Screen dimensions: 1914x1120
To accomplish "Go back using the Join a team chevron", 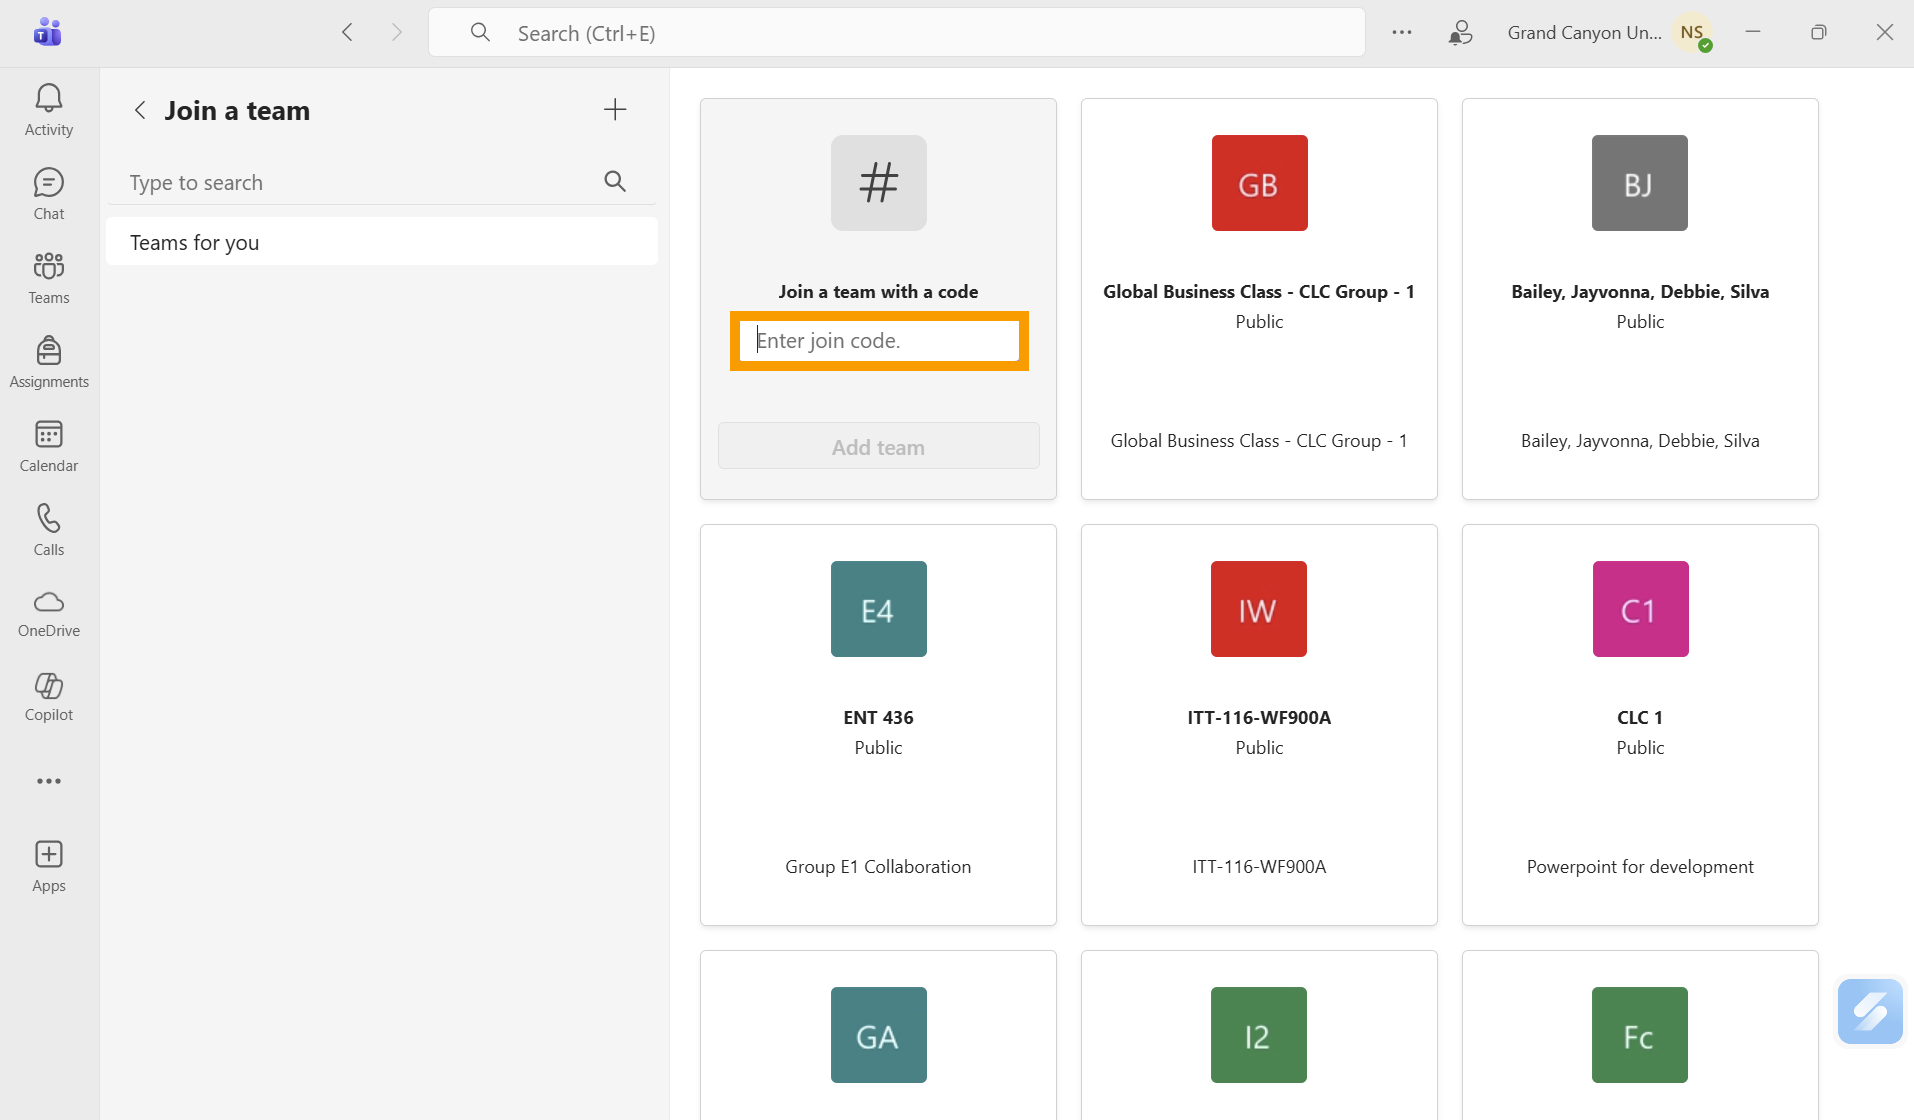I will click(x=140, y=110).
